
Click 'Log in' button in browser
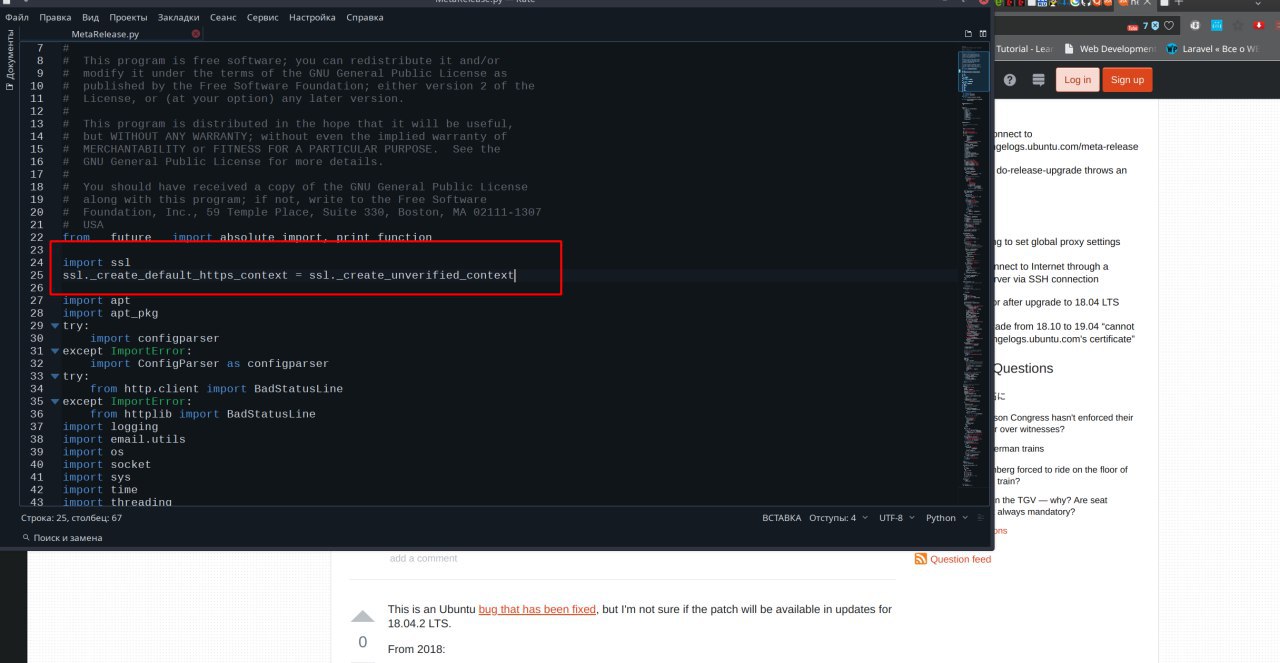[1077, 80]
